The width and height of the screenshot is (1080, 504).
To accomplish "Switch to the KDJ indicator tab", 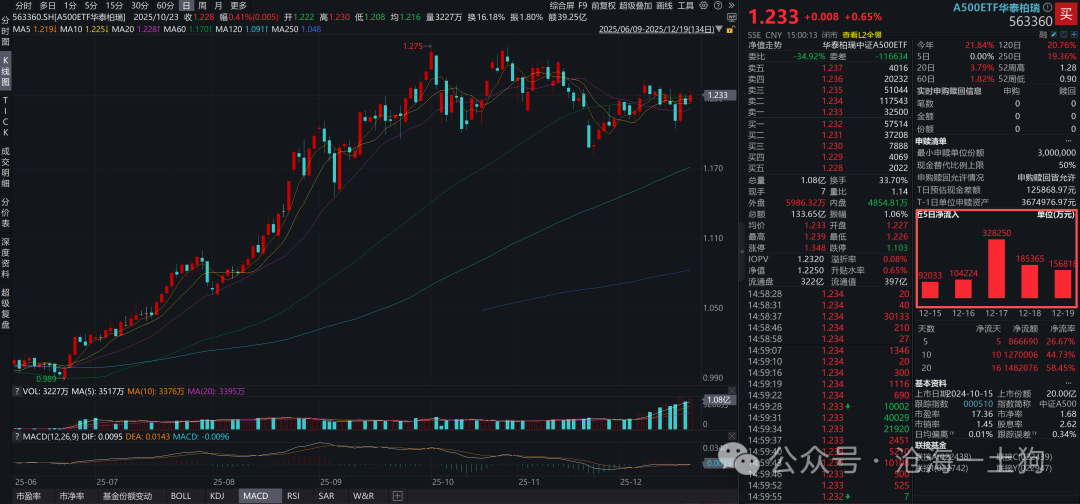I will point(217,496).
